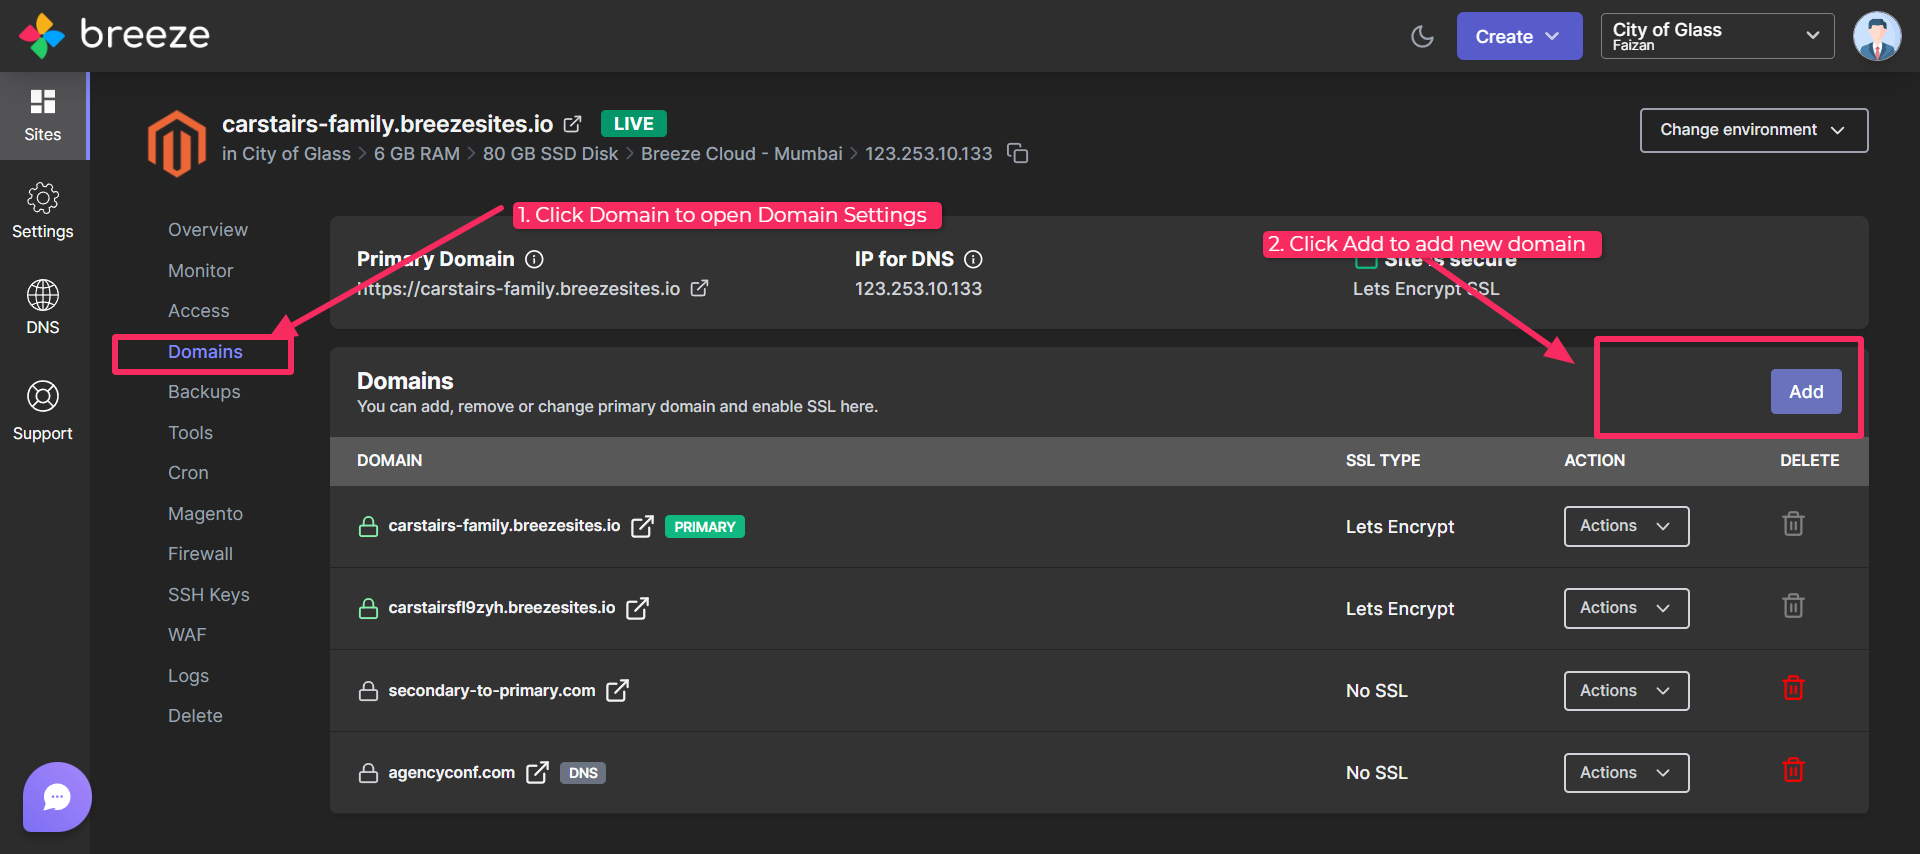Select the Domains menu item
This screenshot has height=854, width=1920.
tap(205, 352)
